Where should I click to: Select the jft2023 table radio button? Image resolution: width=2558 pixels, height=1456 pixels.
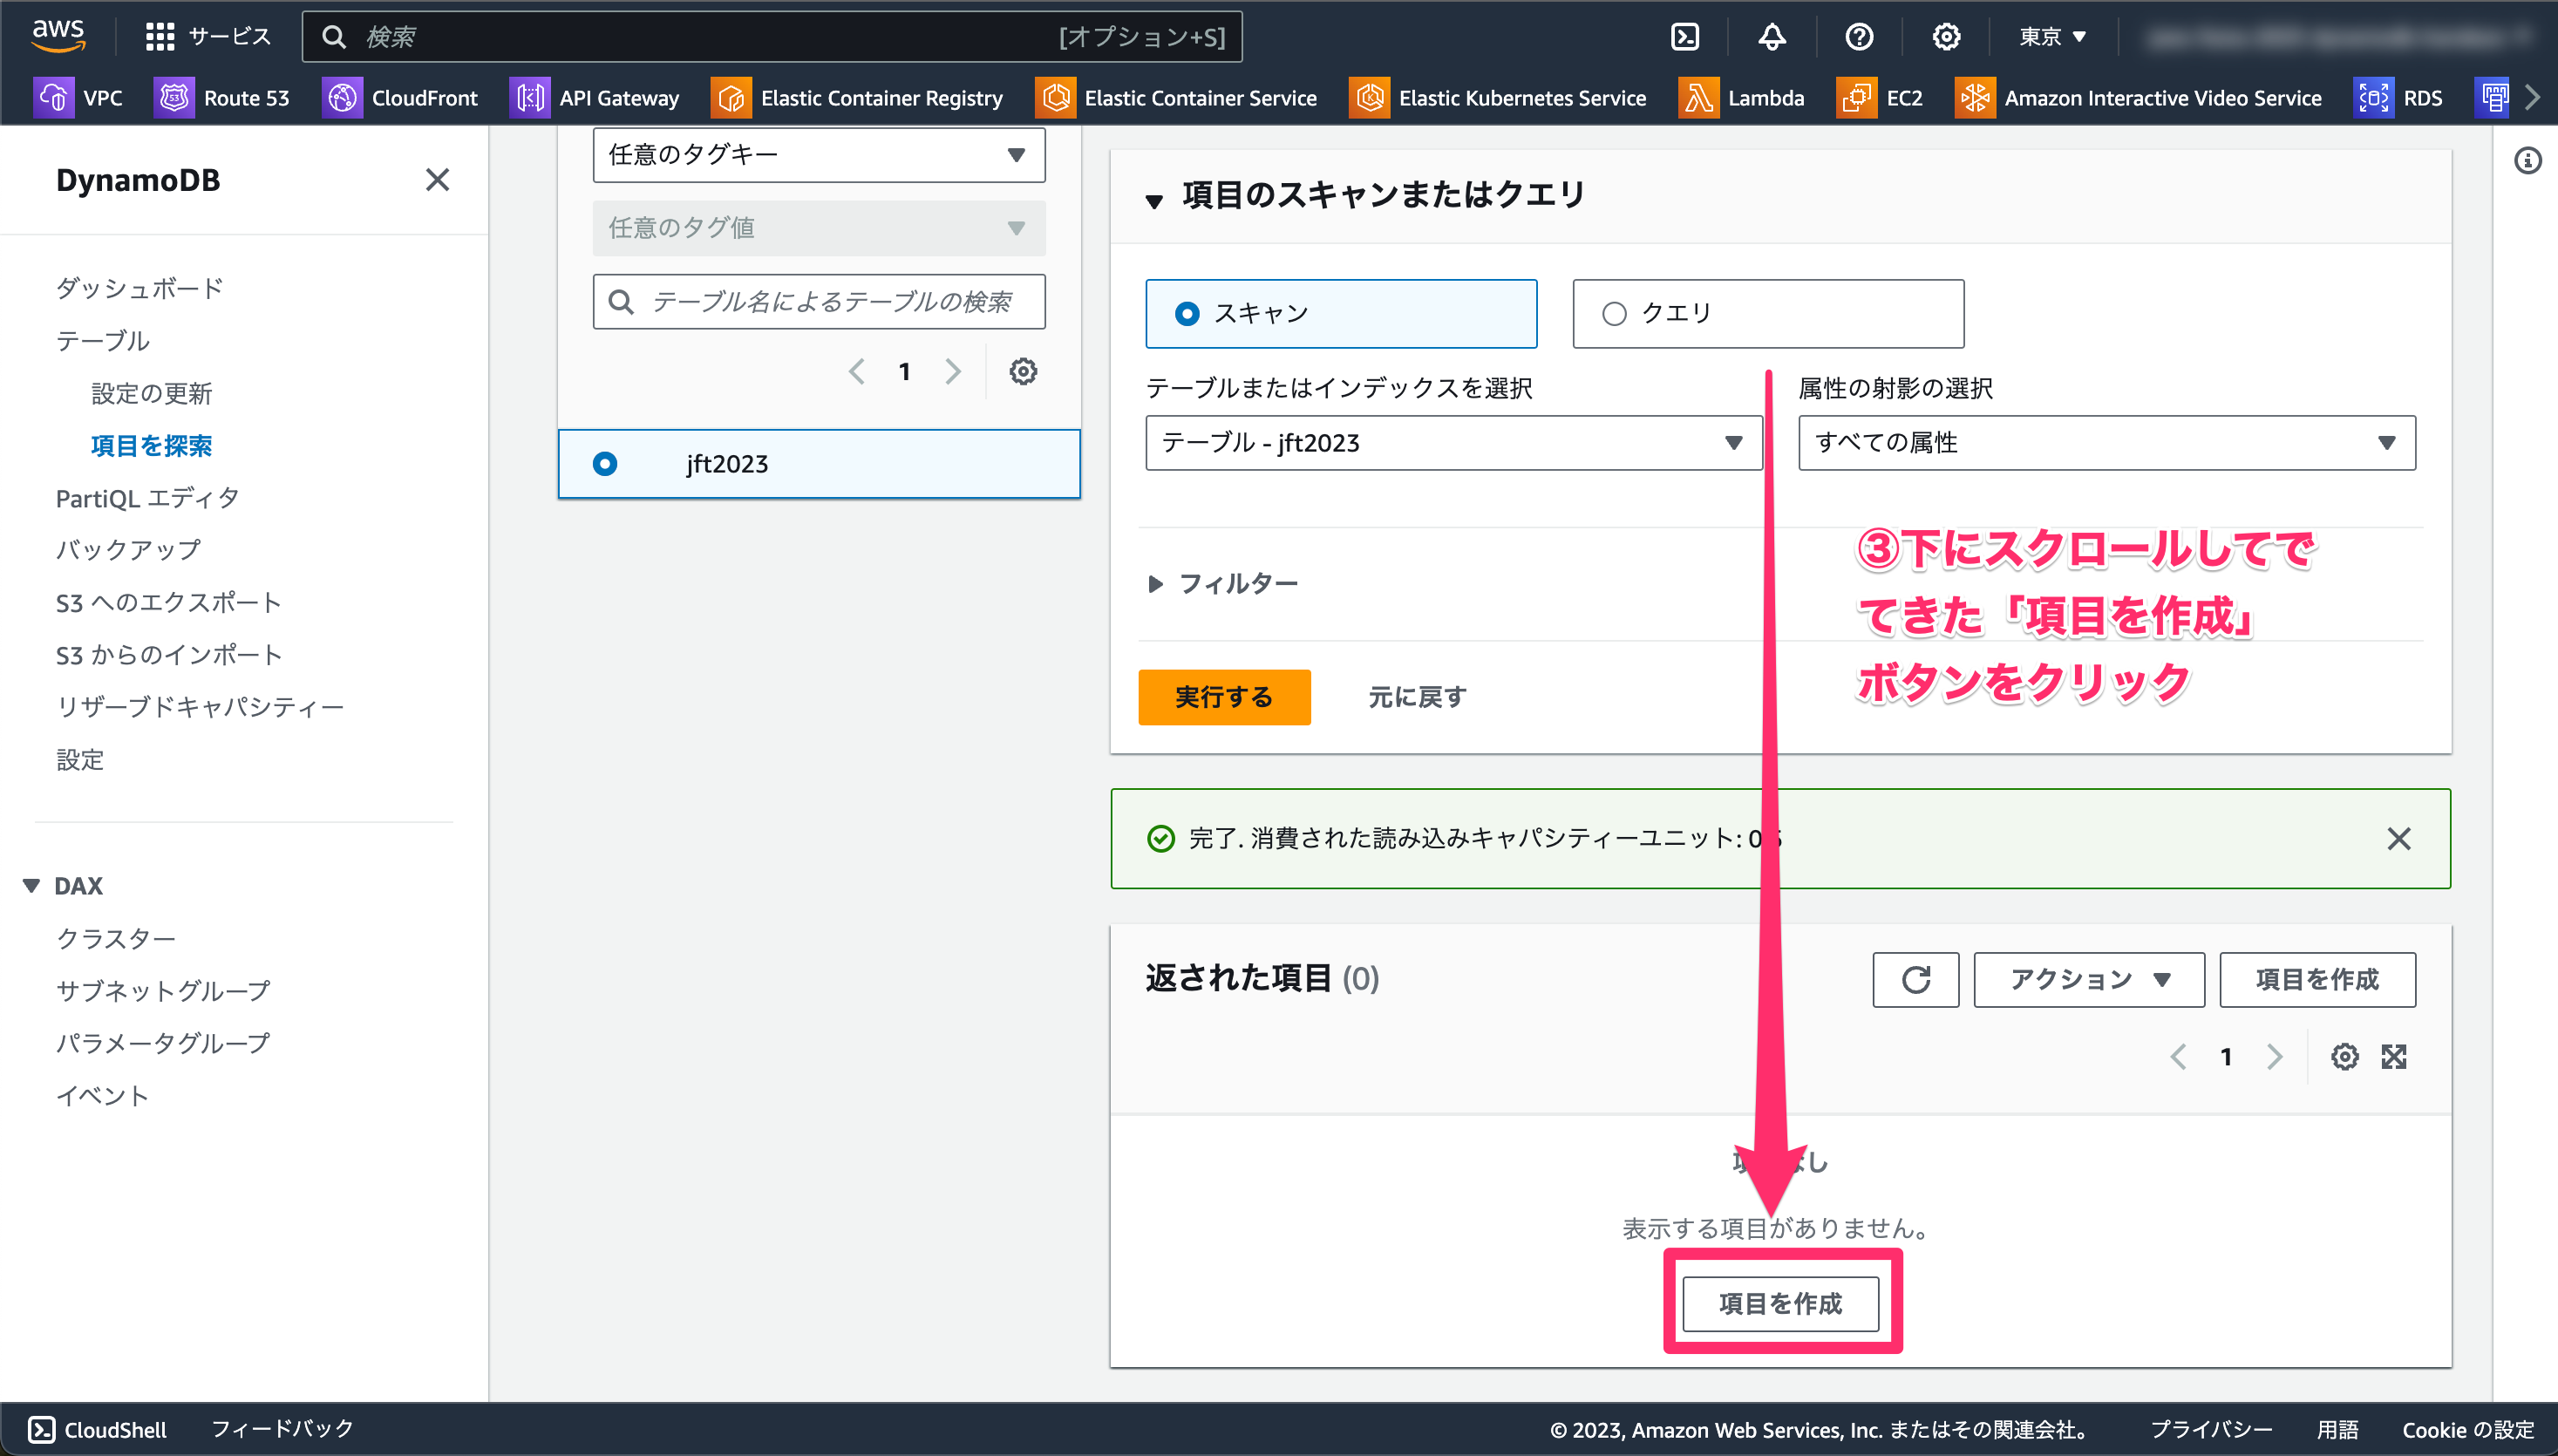tap(605, 464)
